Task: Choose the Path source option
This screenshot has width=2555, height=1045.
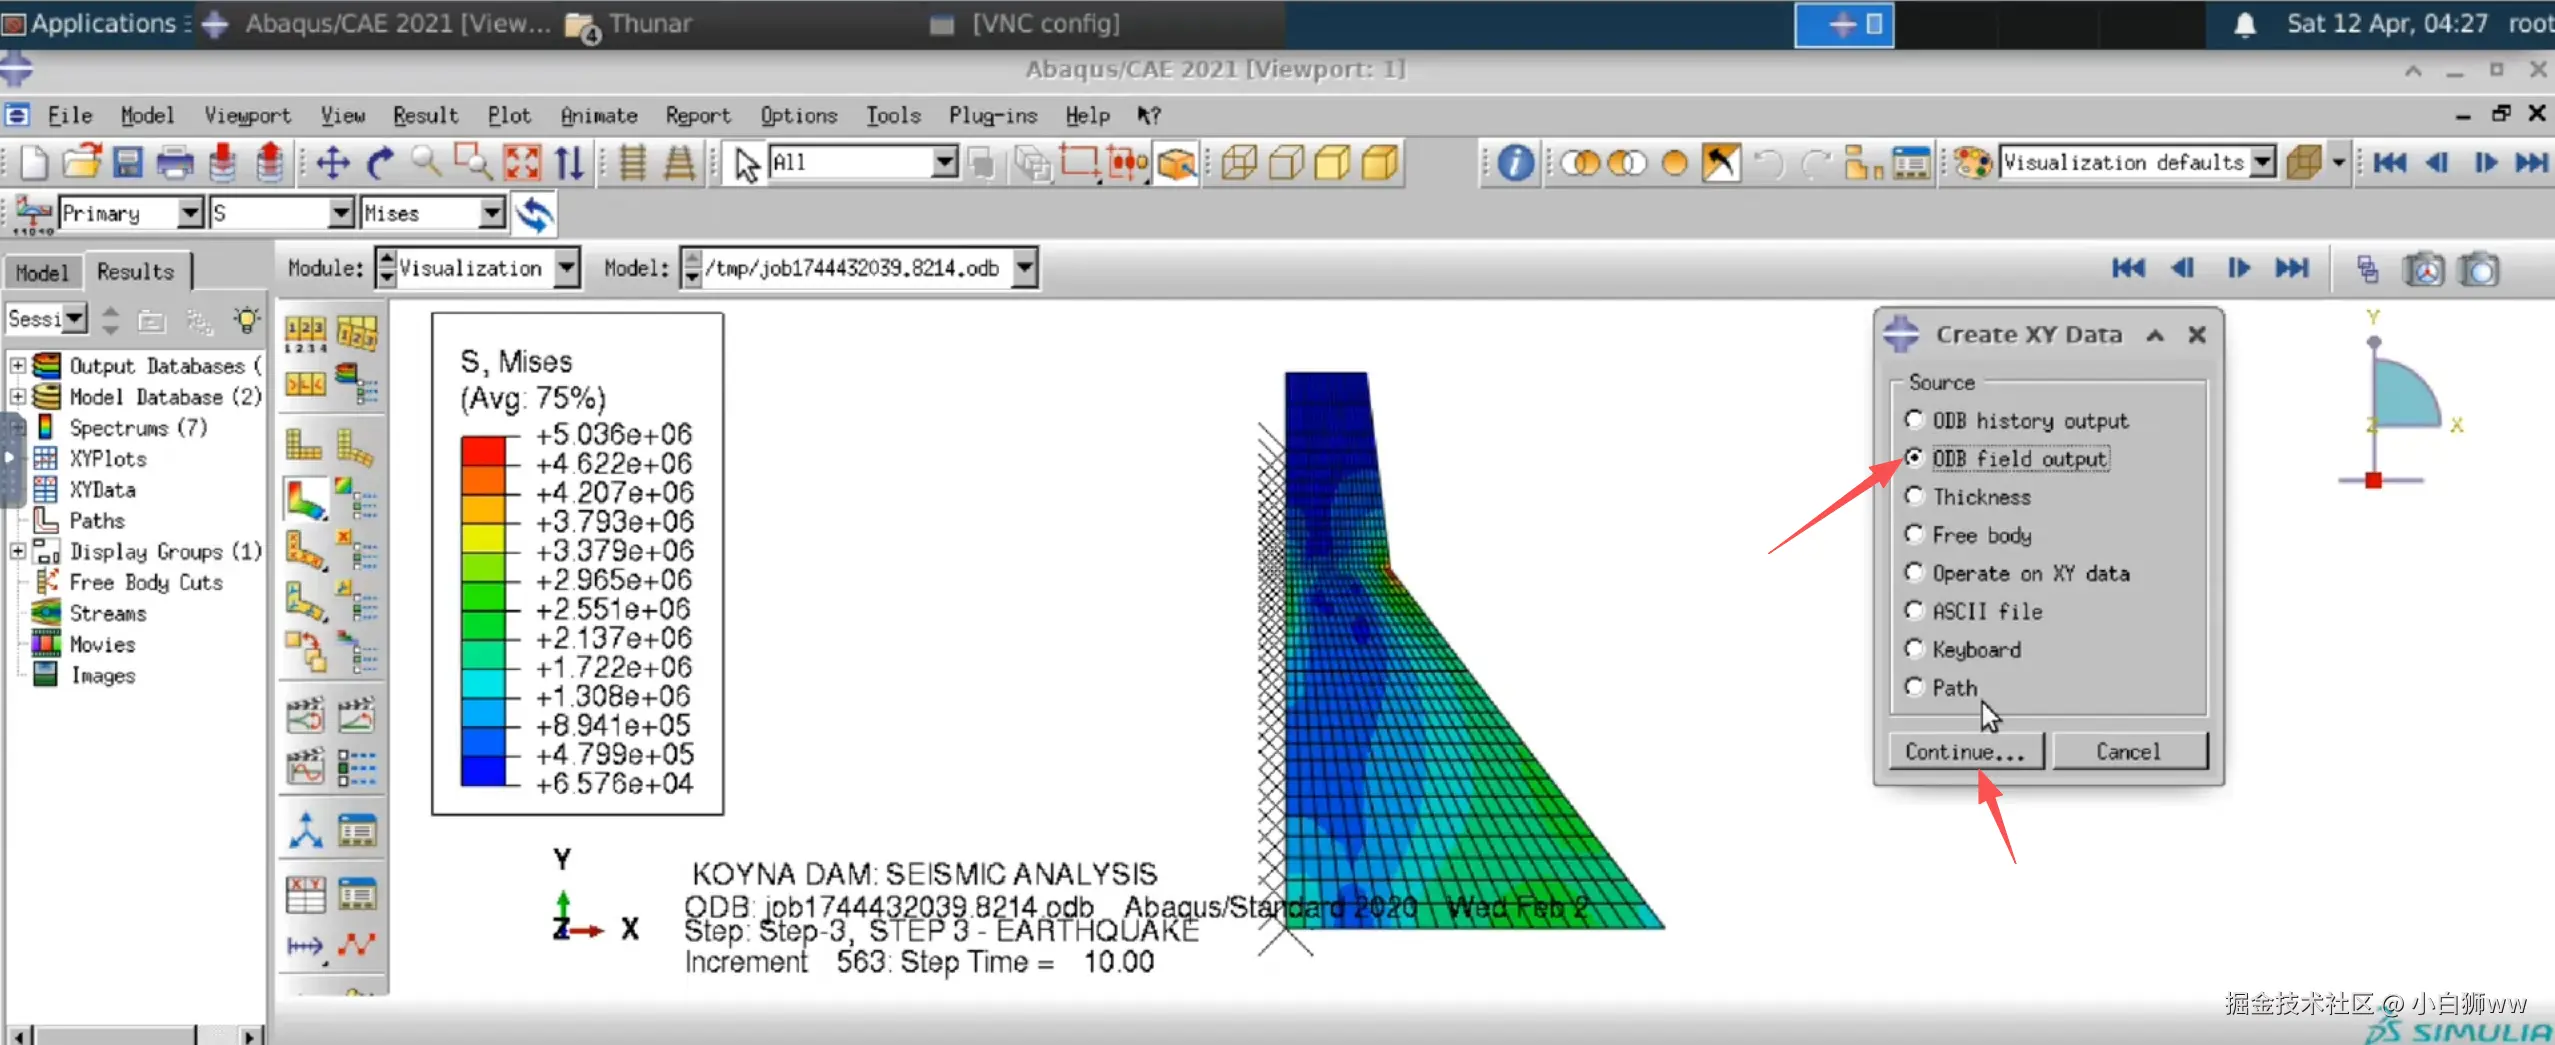Action: click(x=1914, y=687)
